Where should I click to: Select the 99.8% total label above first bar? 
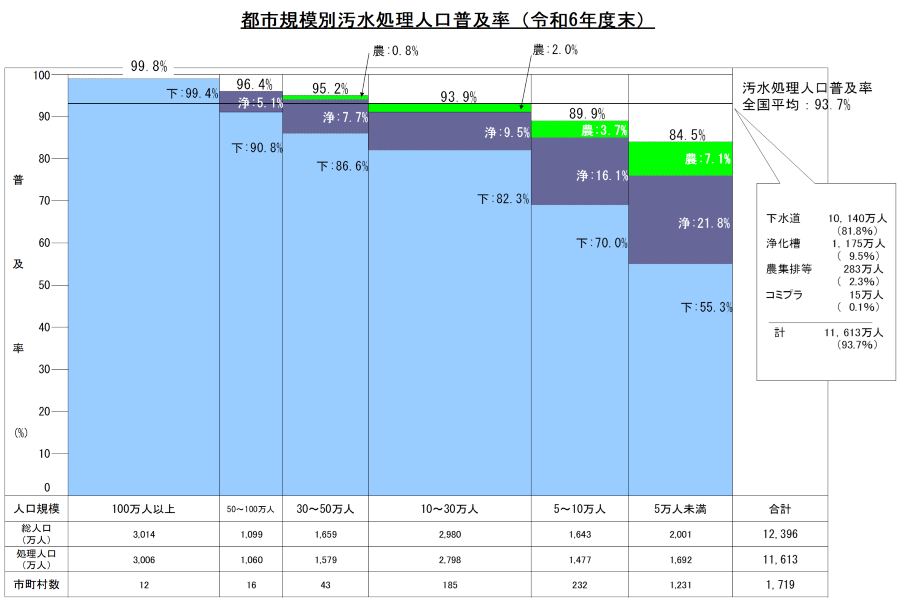pos(148,67)
